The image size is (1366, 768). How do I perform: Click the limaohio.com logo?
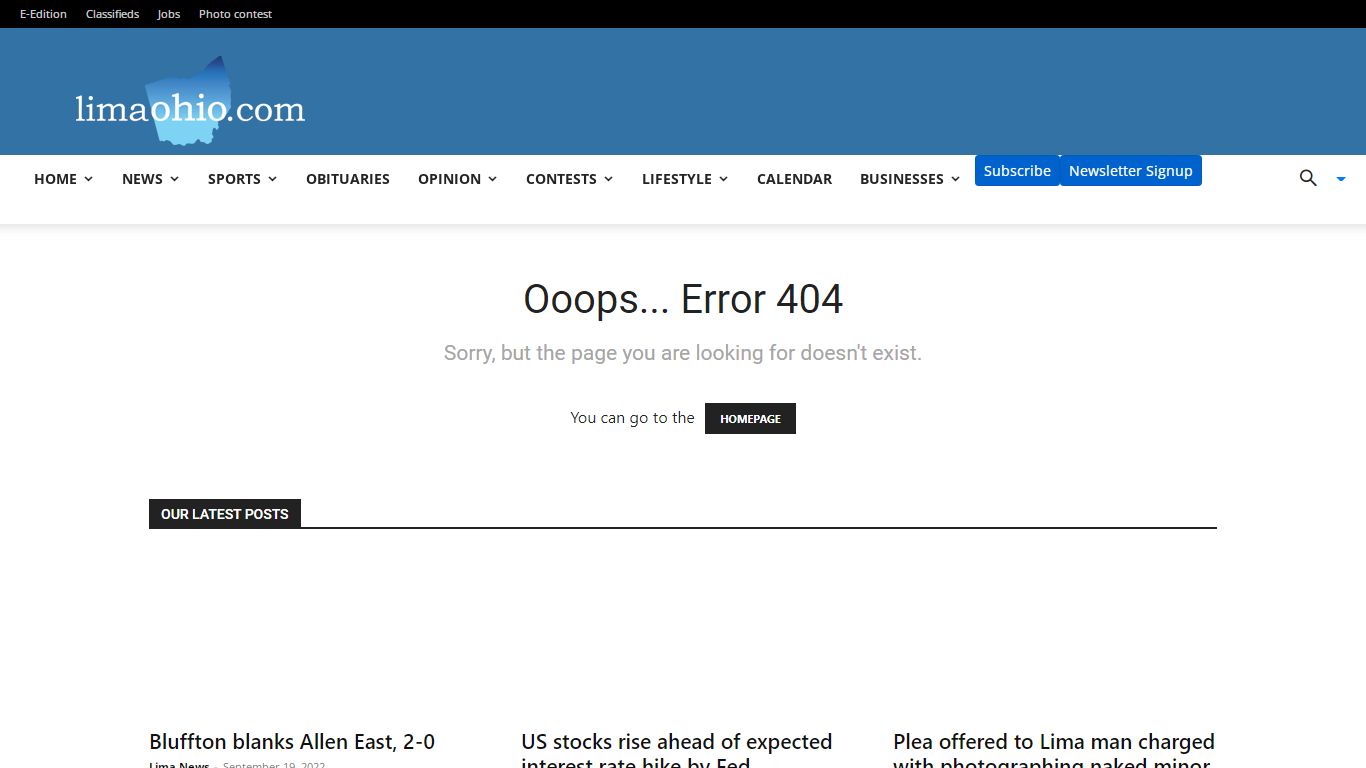[x=190, y=102]
